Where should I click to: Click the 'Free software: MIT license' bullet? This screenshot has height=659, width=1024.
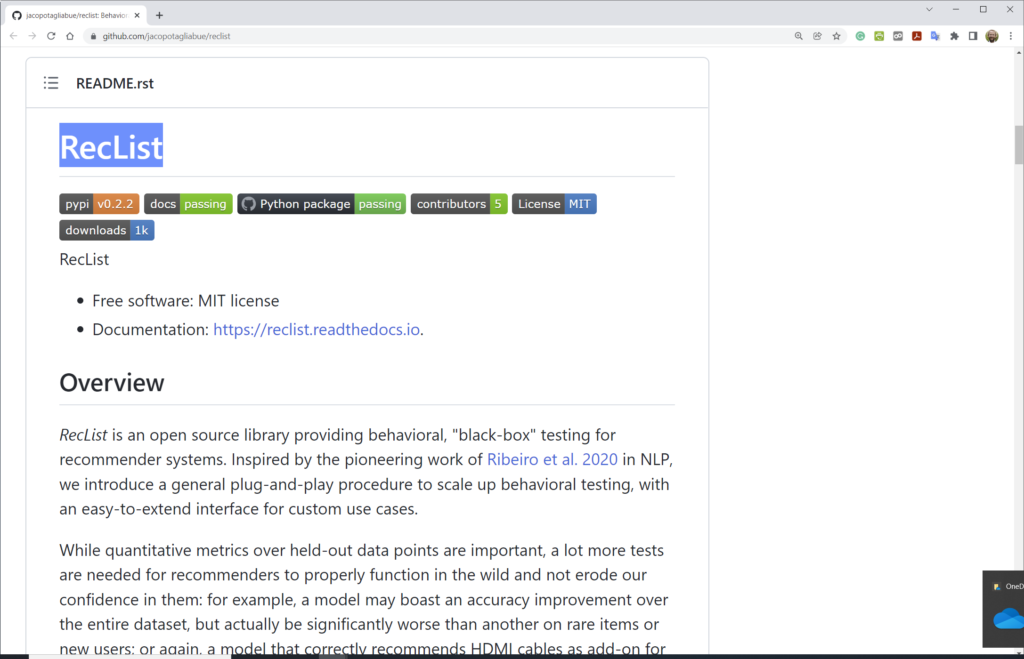click(185, 300)
